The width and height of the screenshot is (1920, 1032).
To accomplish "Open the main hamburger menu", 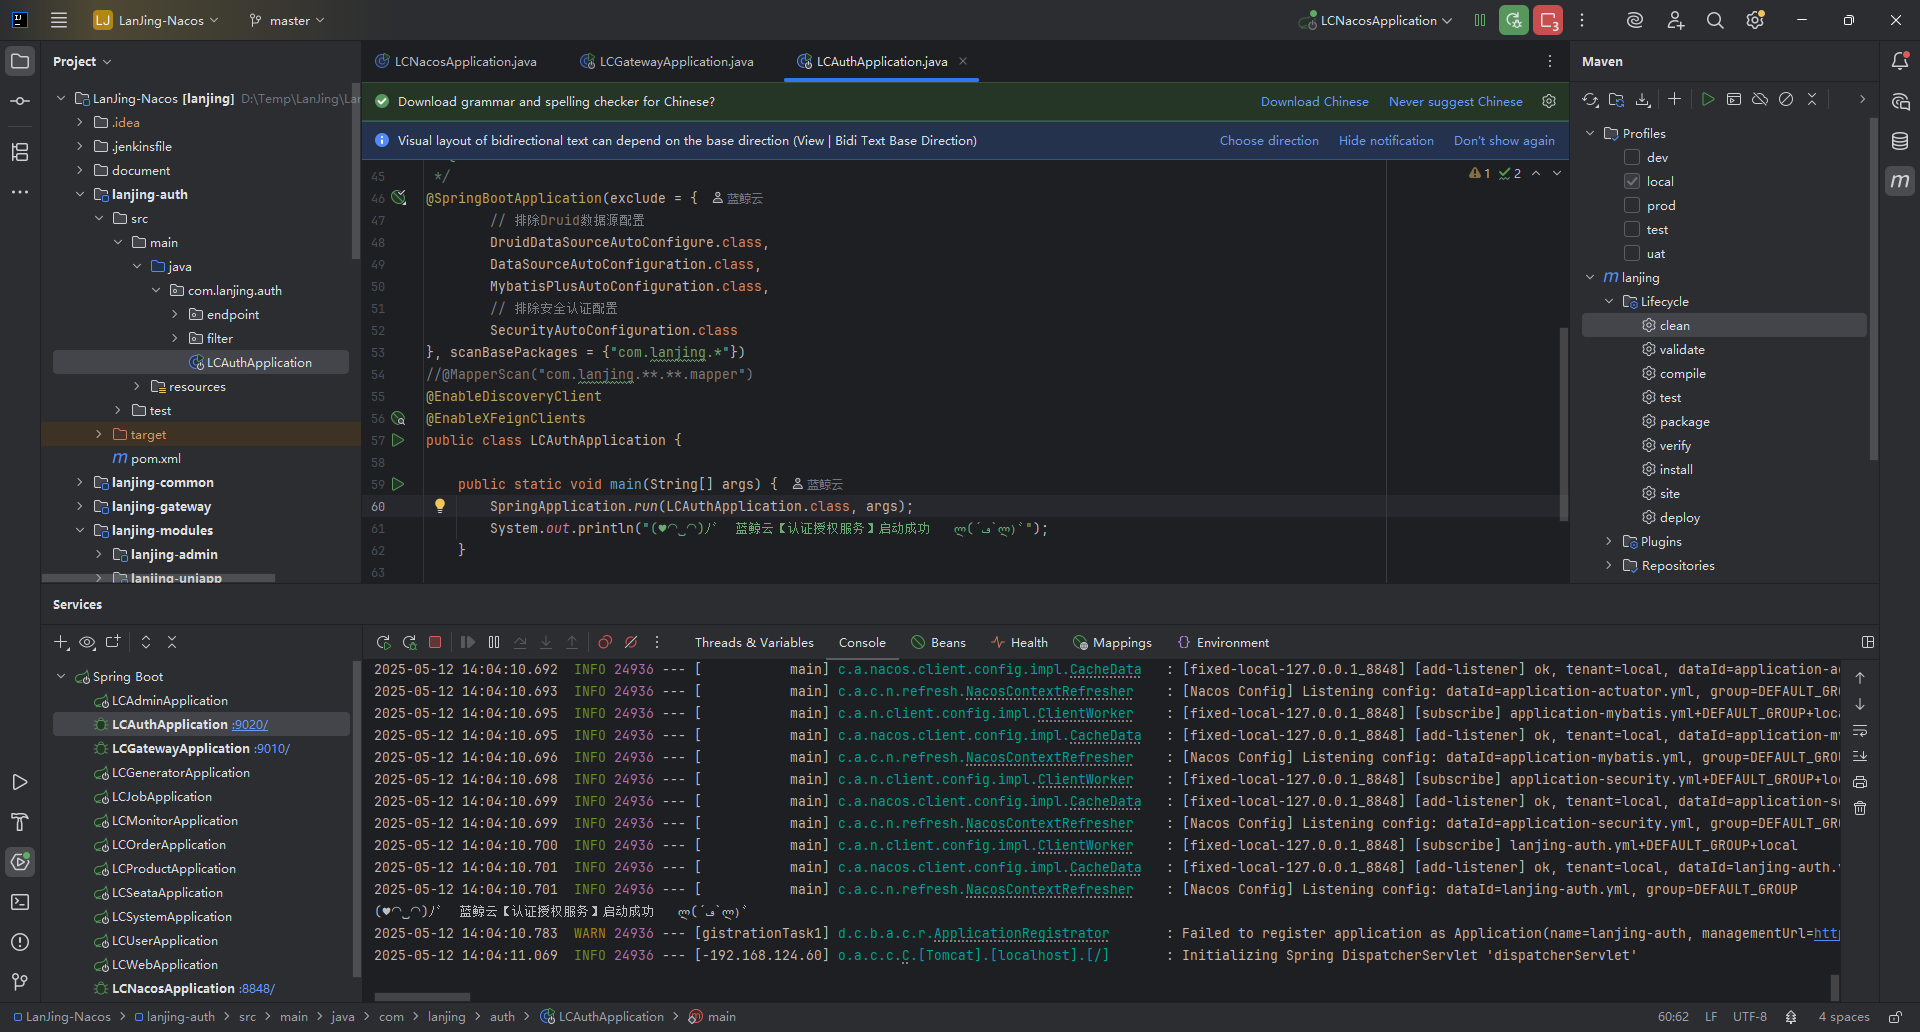I will point(59,20).
